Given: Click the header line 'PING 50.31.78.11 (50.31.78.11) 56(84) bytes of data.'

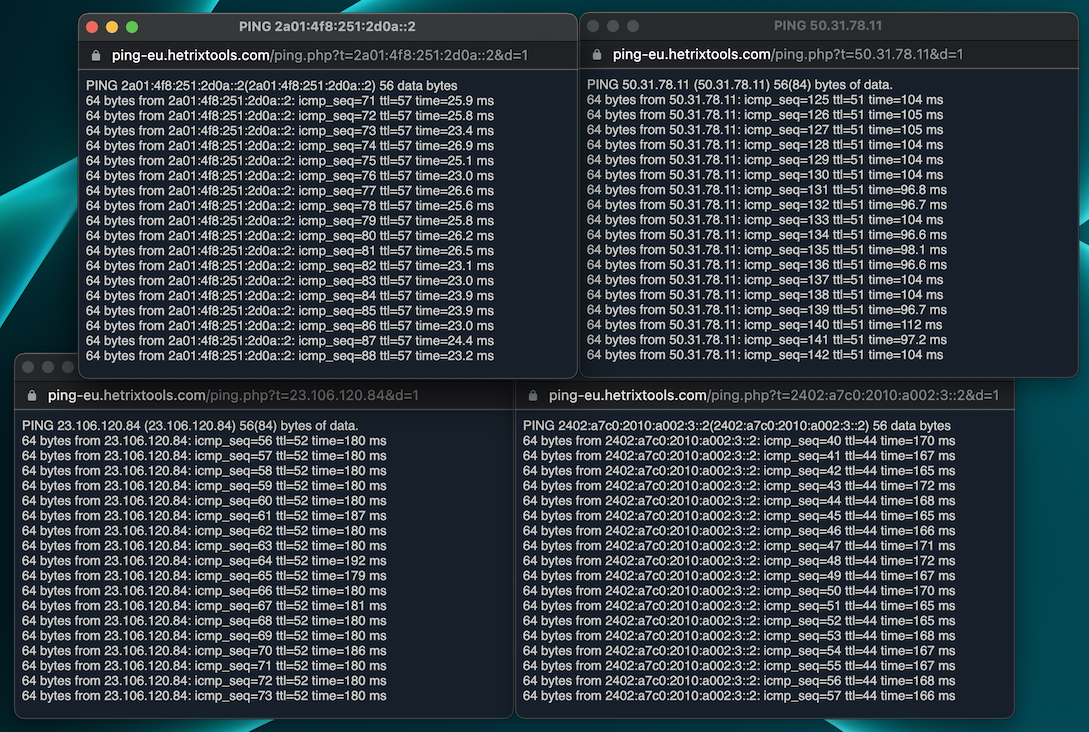Looking at the screenshot, I should point(740,85).
